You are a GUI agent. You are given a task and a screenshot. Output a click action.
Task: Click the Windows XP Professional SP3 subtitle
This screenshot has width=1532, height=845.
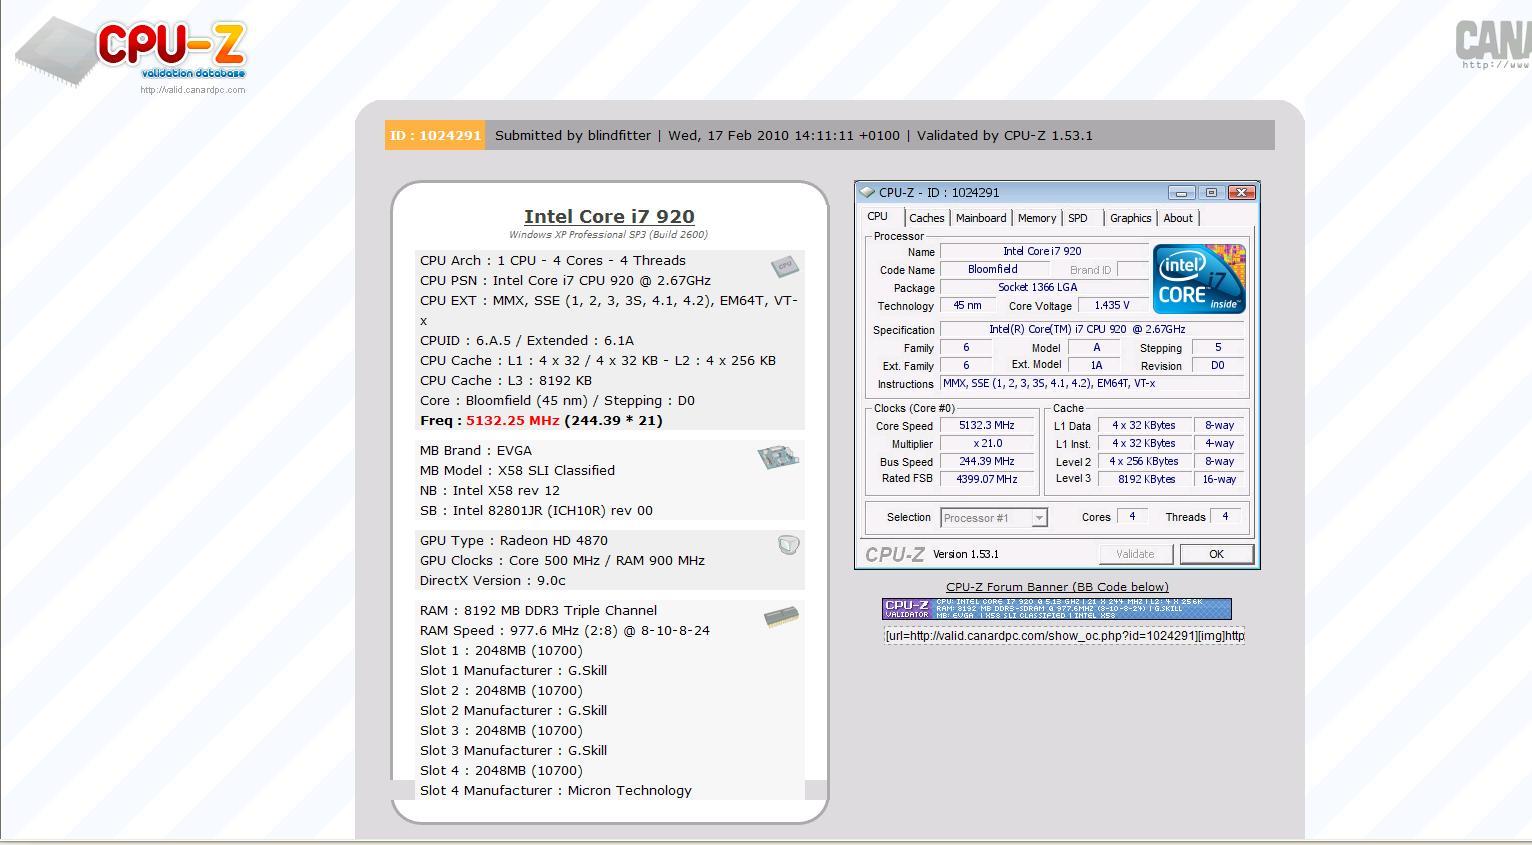[x=608, y=235]
